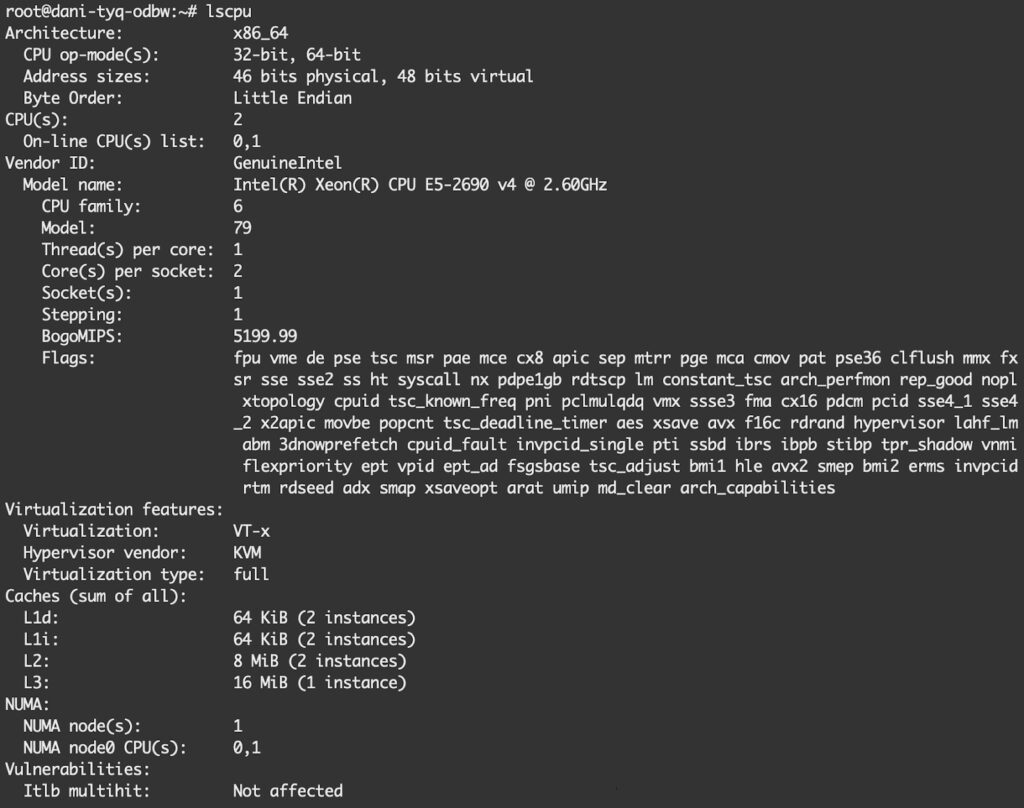Screen dimensions: 1024x808
Task: Click the Flags label
Action: click(x=68, y=358)
